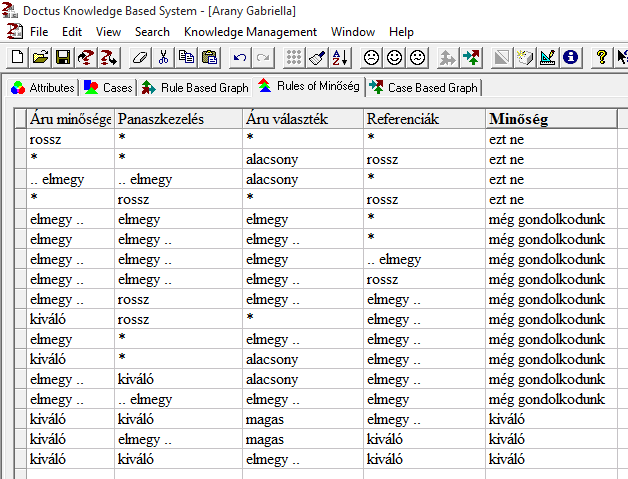Click the ruler and pencil icon
Image resolution: width=628 pixels, height=479 pixels.
(547, 57)
